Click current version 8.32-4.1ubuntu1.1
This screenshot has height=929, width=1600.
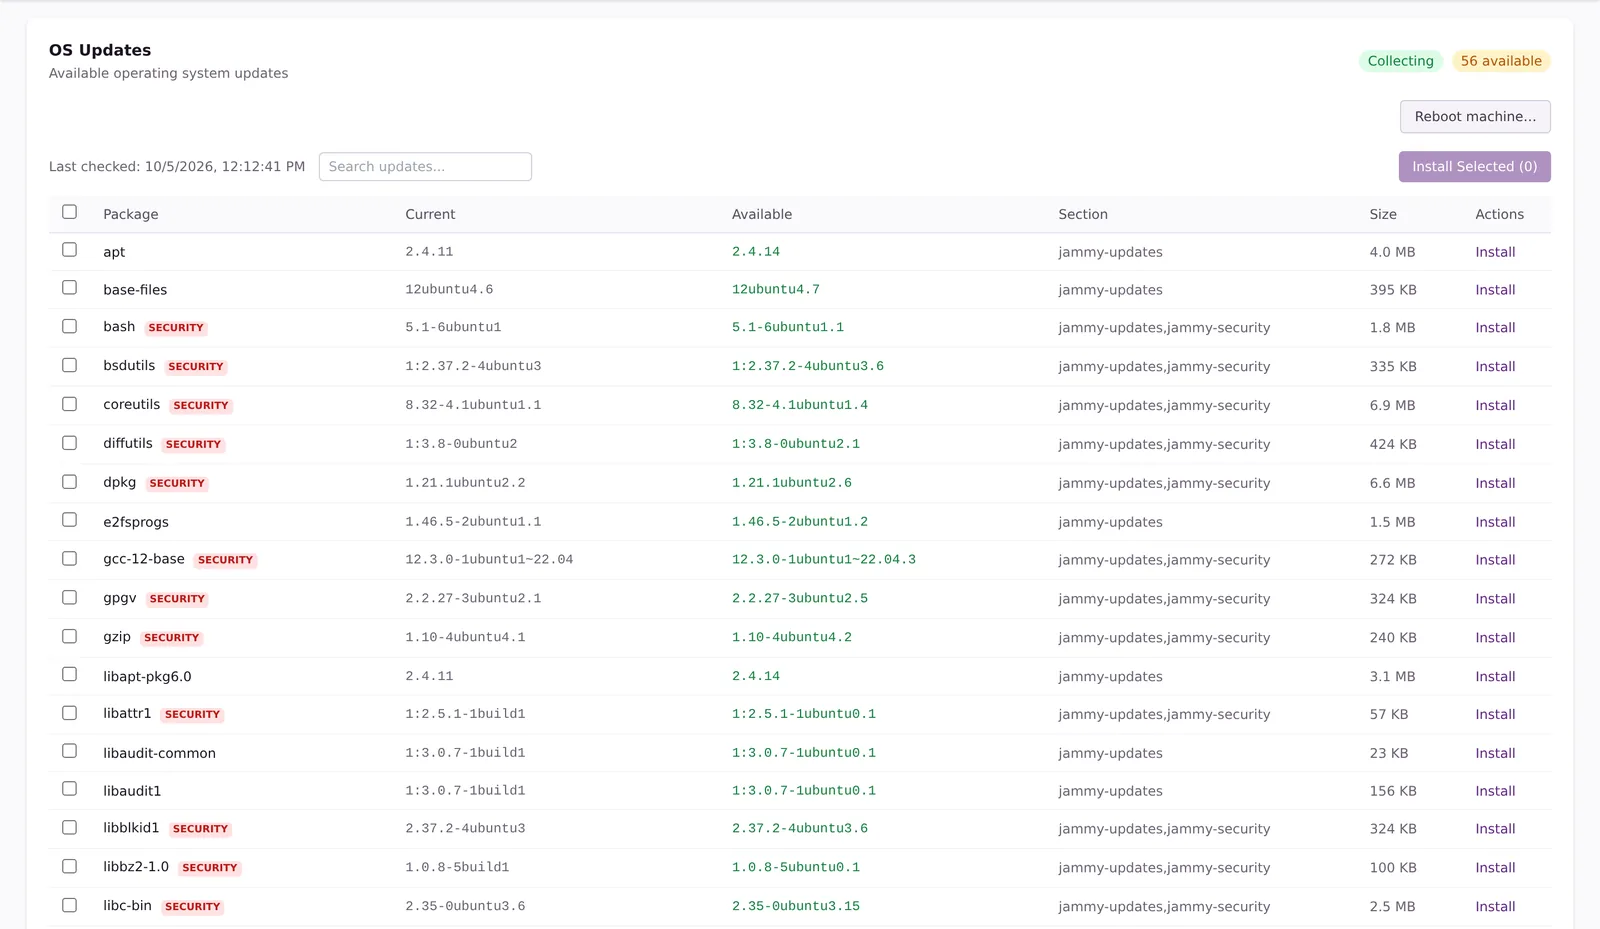tap(473, 406)
